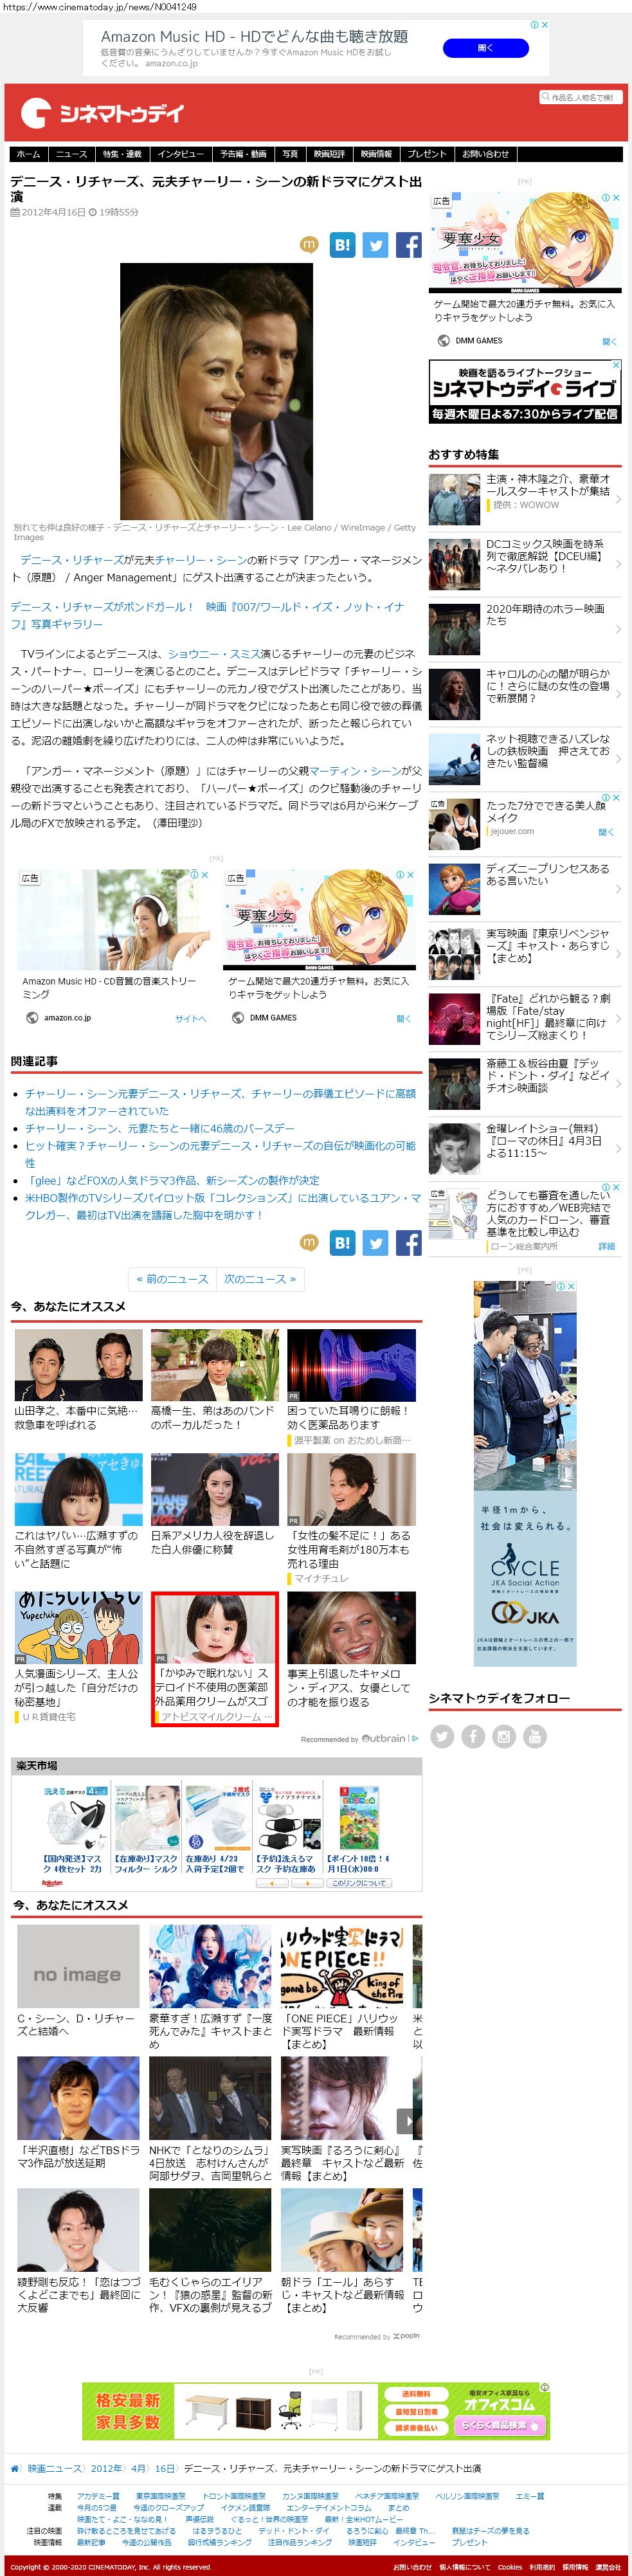Click the « 前のニュース button

coord(172,1279)
